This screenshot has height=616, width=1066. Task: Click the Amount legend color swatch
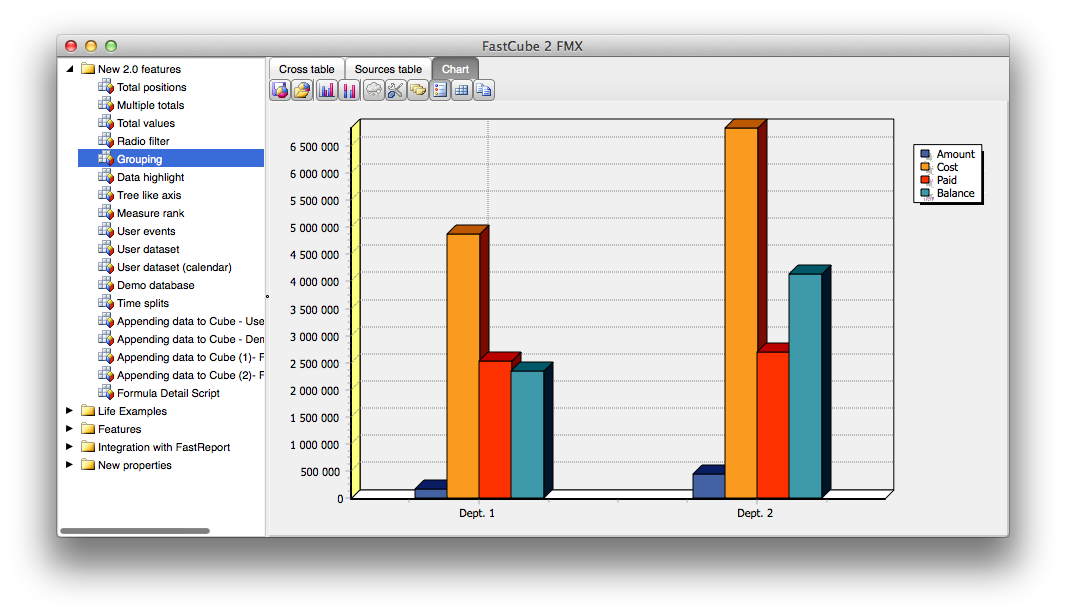click(x=925, y=154)
